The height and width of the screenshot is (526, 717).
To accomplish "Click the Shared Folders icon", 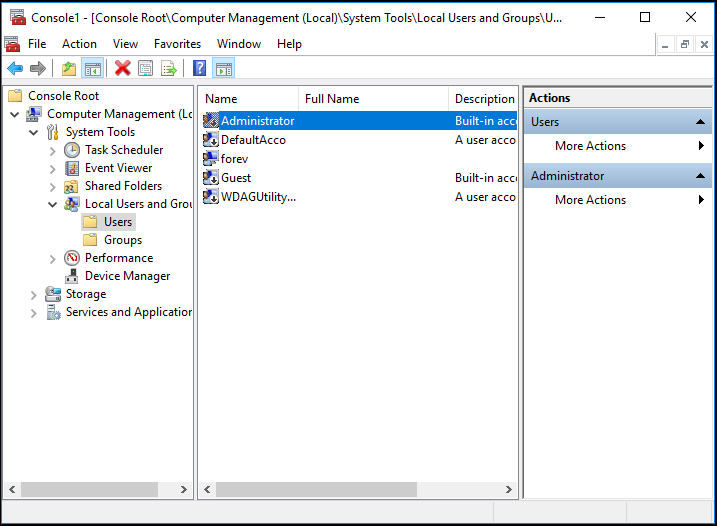I will click(71, 186).
